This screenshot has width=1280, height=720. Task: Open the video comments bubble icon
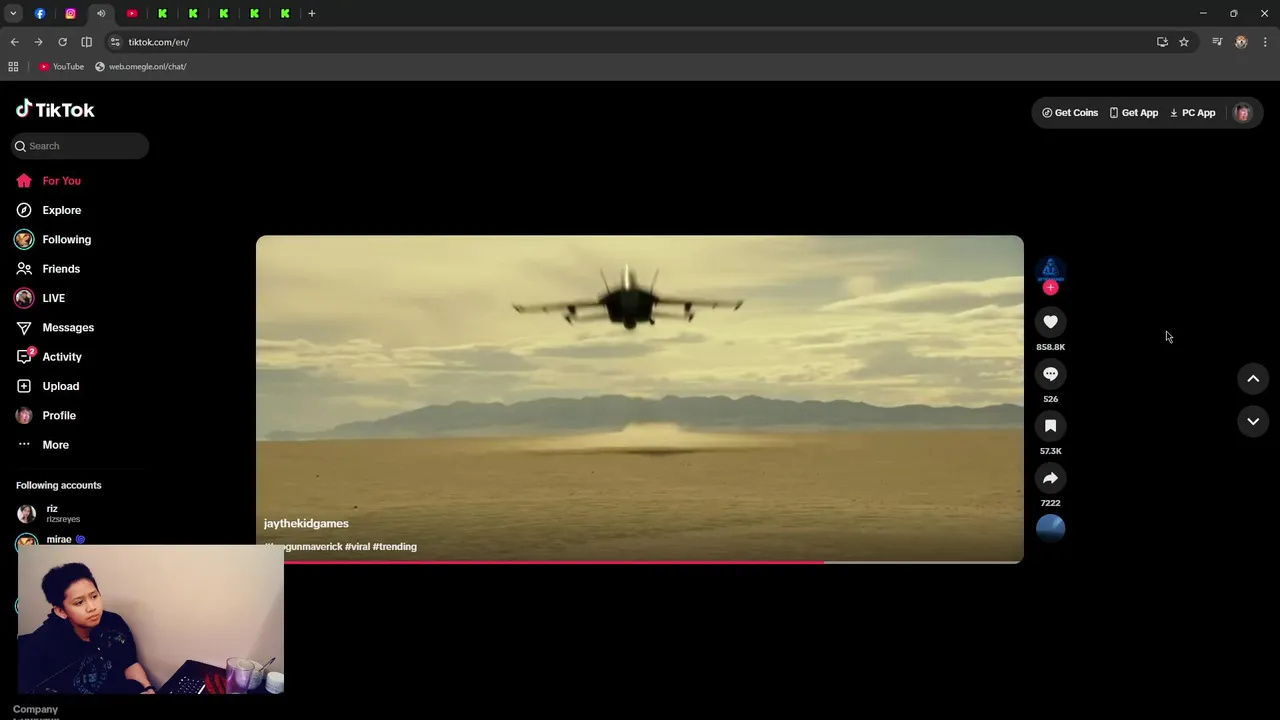(1050, 373)
